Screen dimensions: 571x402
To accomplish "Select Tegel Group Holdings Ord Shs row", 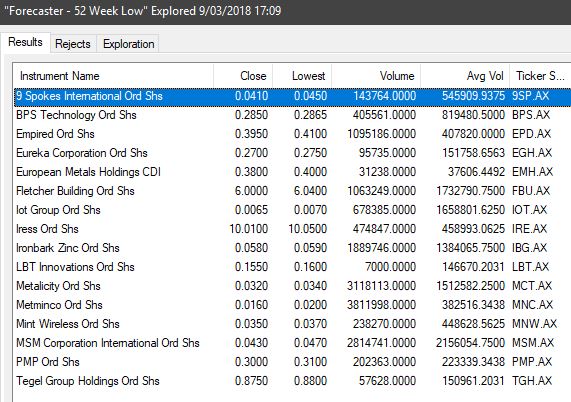I will tap(292, 381).
